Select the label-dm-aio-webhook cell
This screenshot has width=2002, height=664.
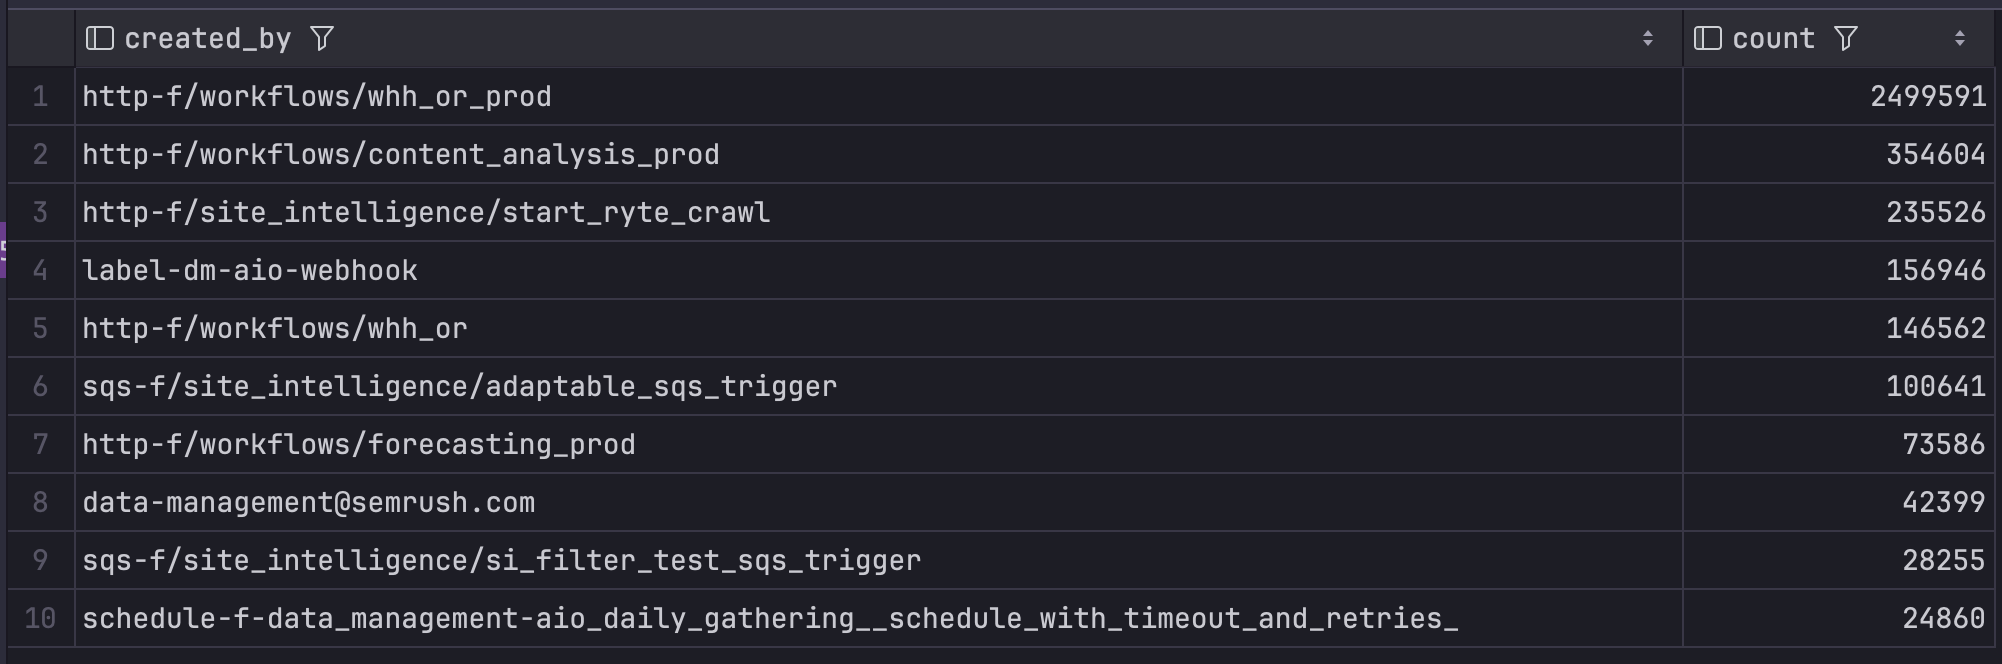250,271
